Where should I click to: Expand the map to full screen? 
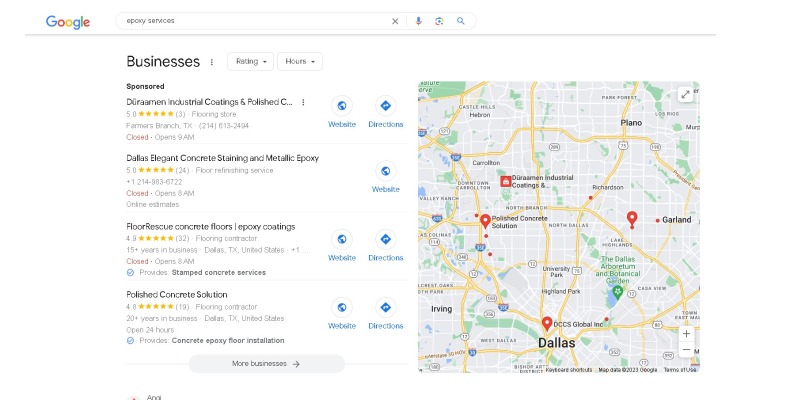pyautogui.click(x=686, y=94)
